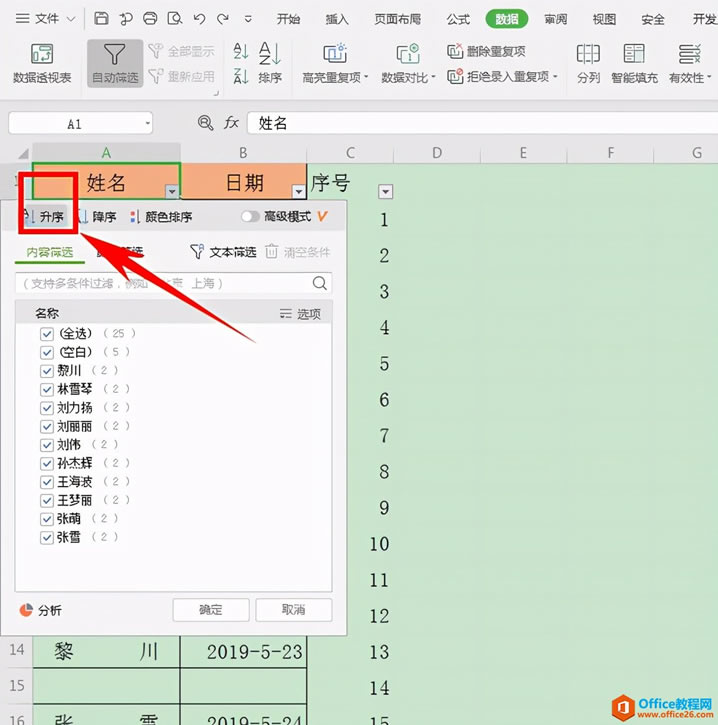Click the formula bar containing 姓名
Viewport: 718px width, 725px height.
point(482,123)
